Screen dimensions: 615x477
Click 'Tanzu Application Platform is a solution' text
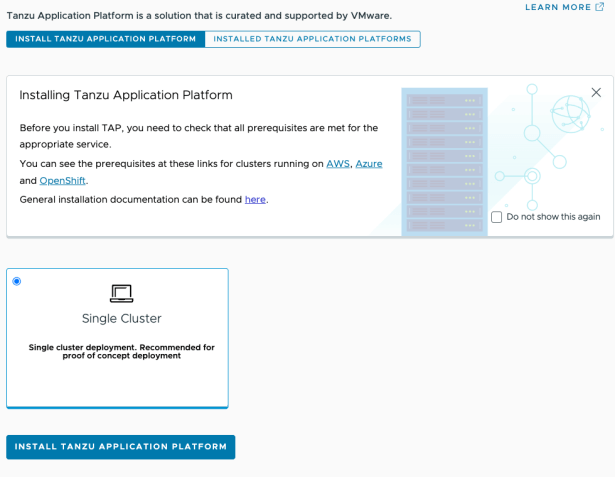(x=199, y=16)
